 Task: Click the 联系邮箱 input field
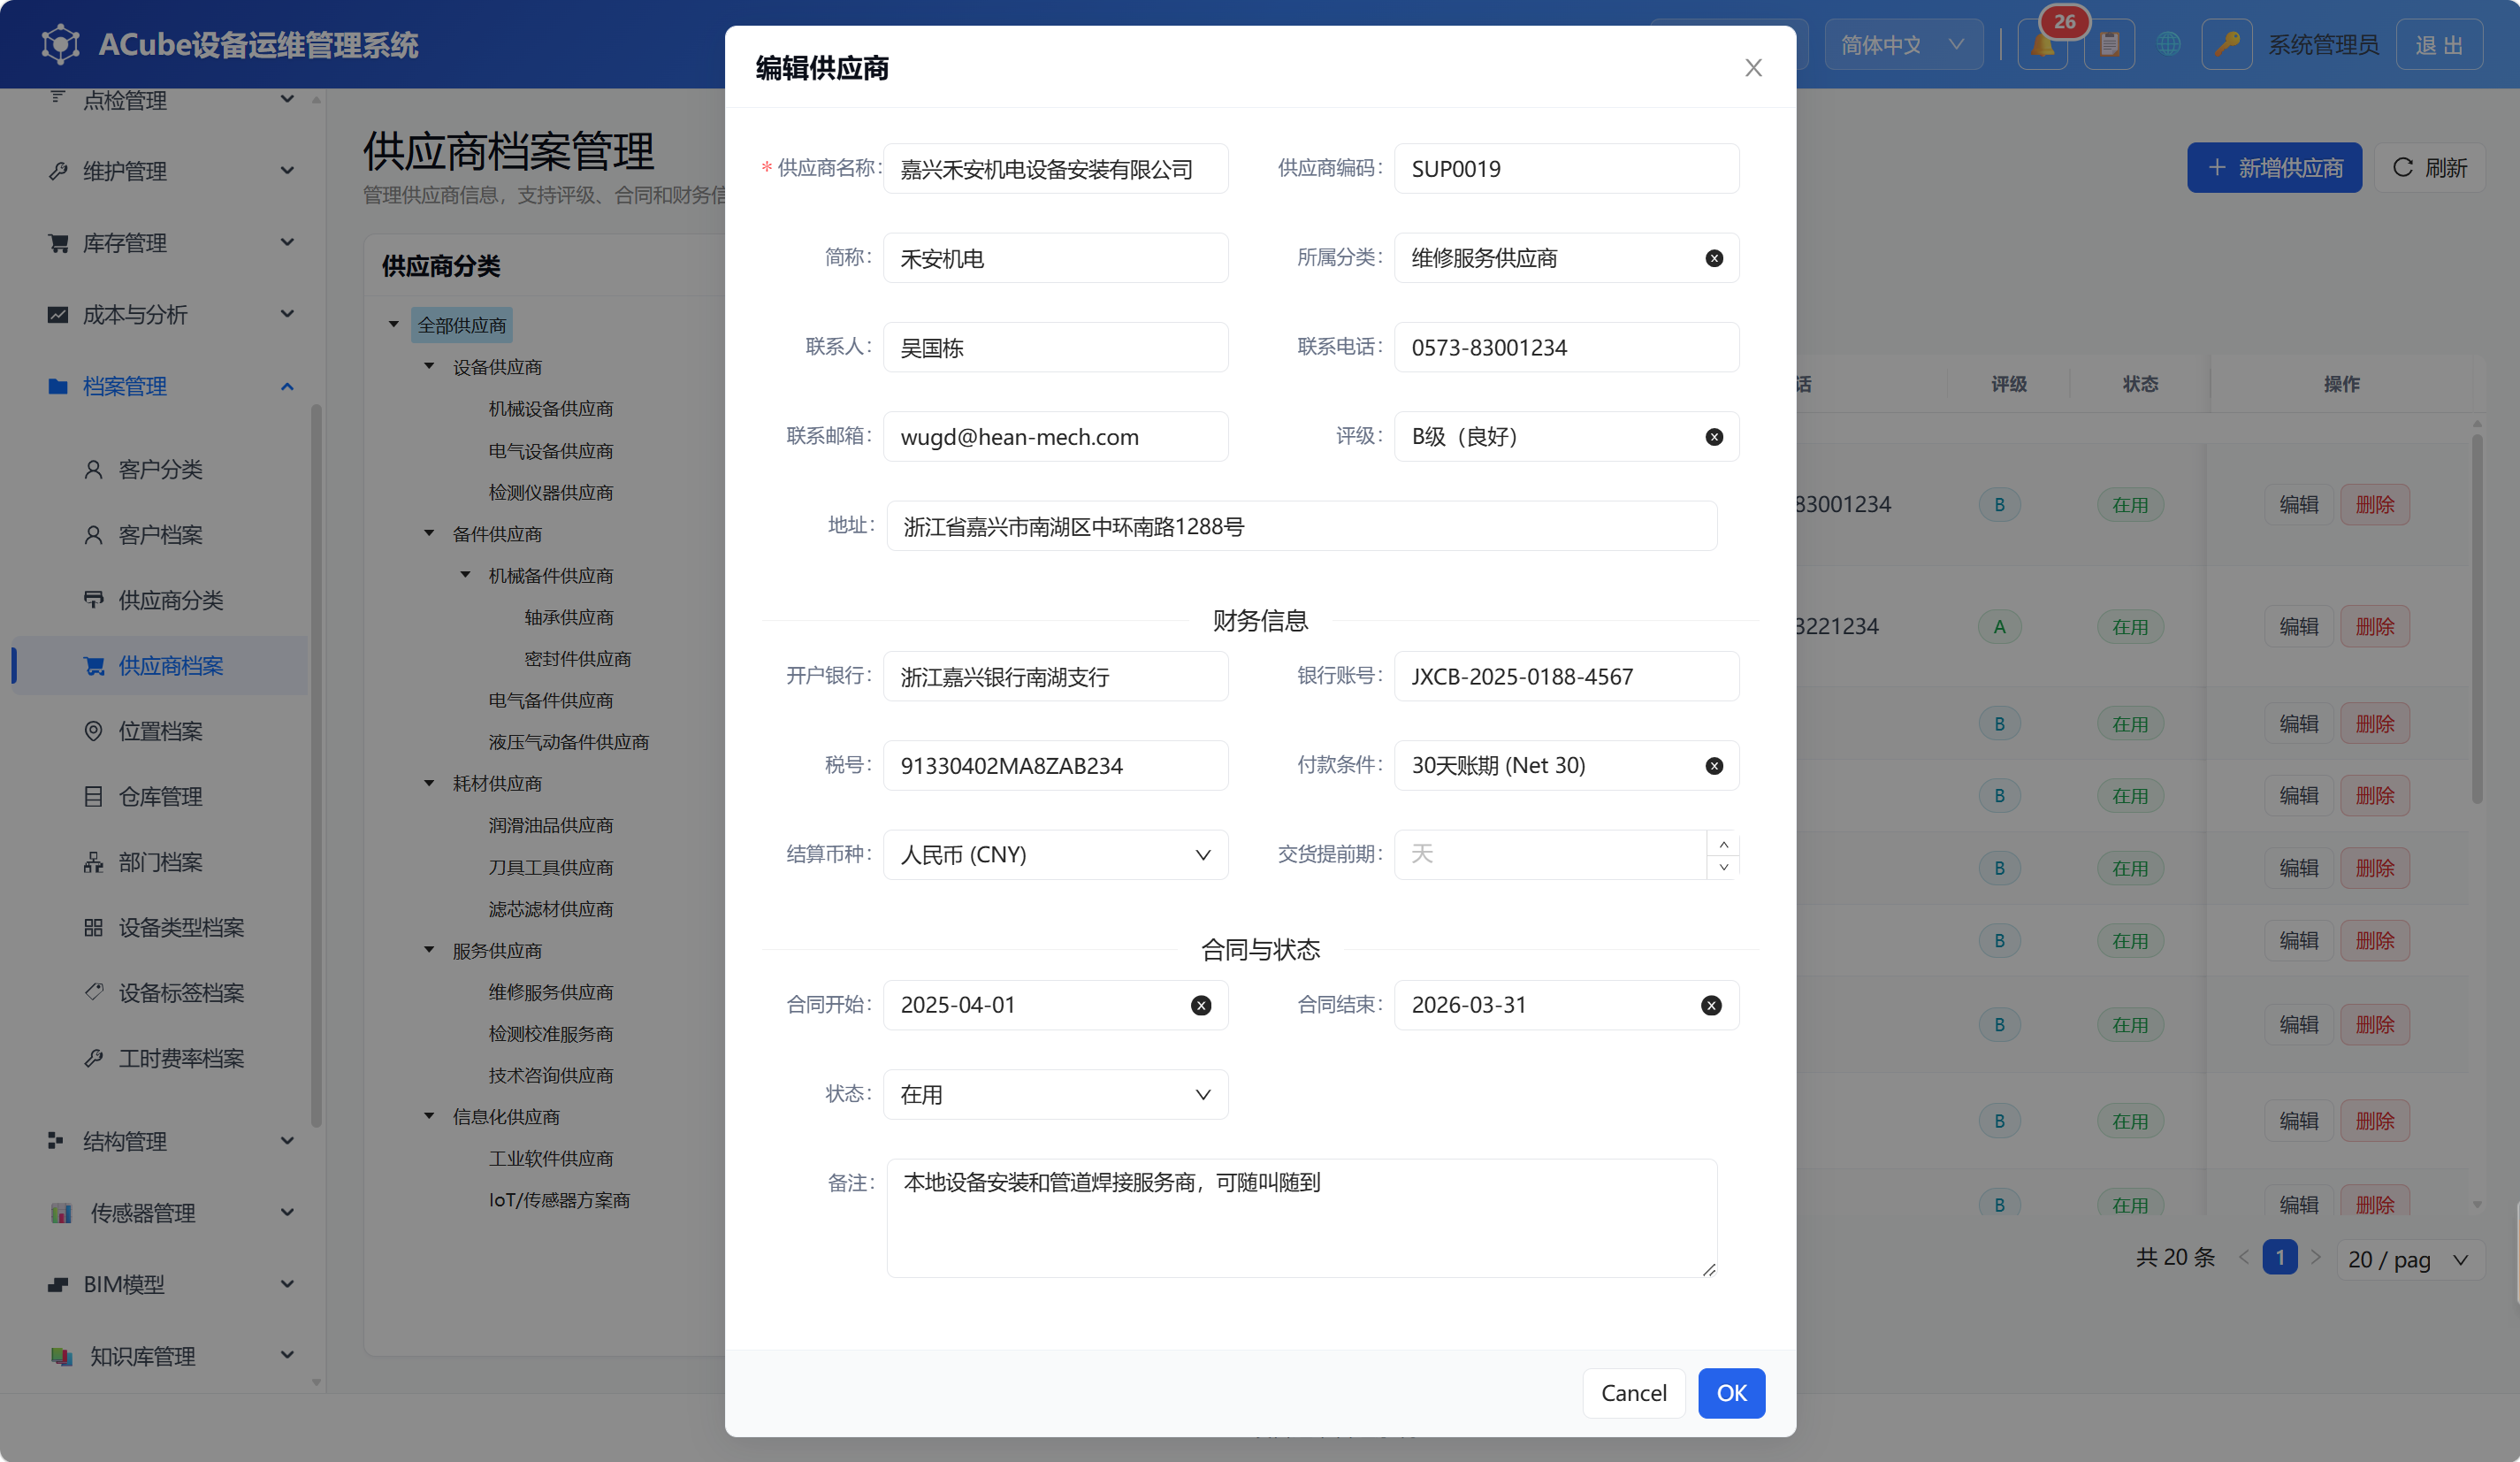[x=1055, y=437]
